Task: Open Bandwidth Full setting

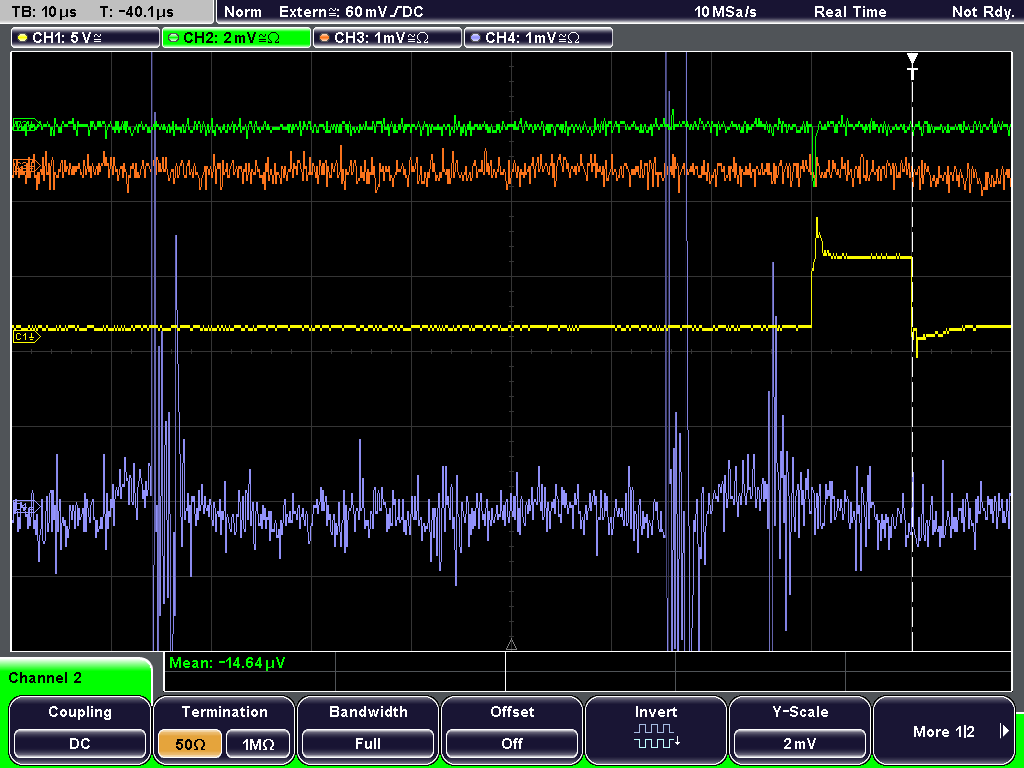Action: click(368, 729)
